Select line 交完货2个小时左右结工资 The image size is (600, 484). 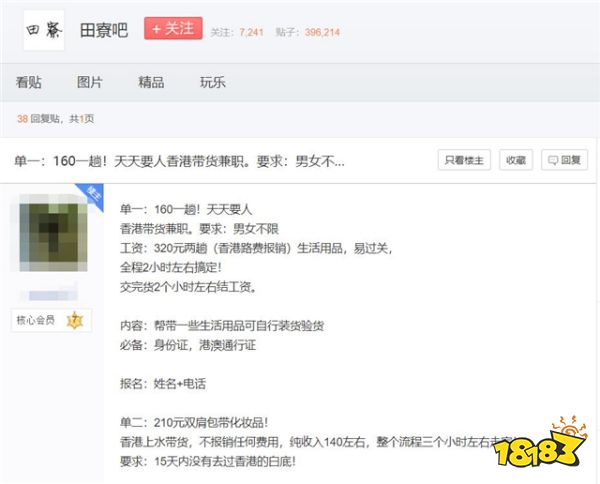click(188, 287)
